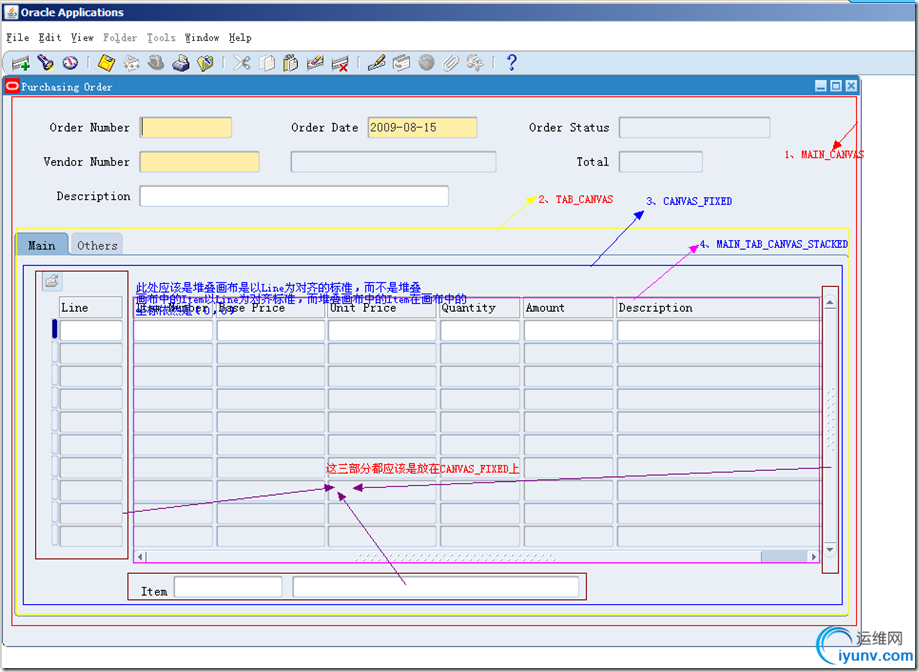The image size is (919, 672).
Task: Open the Edit menu
Action: pyautogui.click(x=50, y=37)
